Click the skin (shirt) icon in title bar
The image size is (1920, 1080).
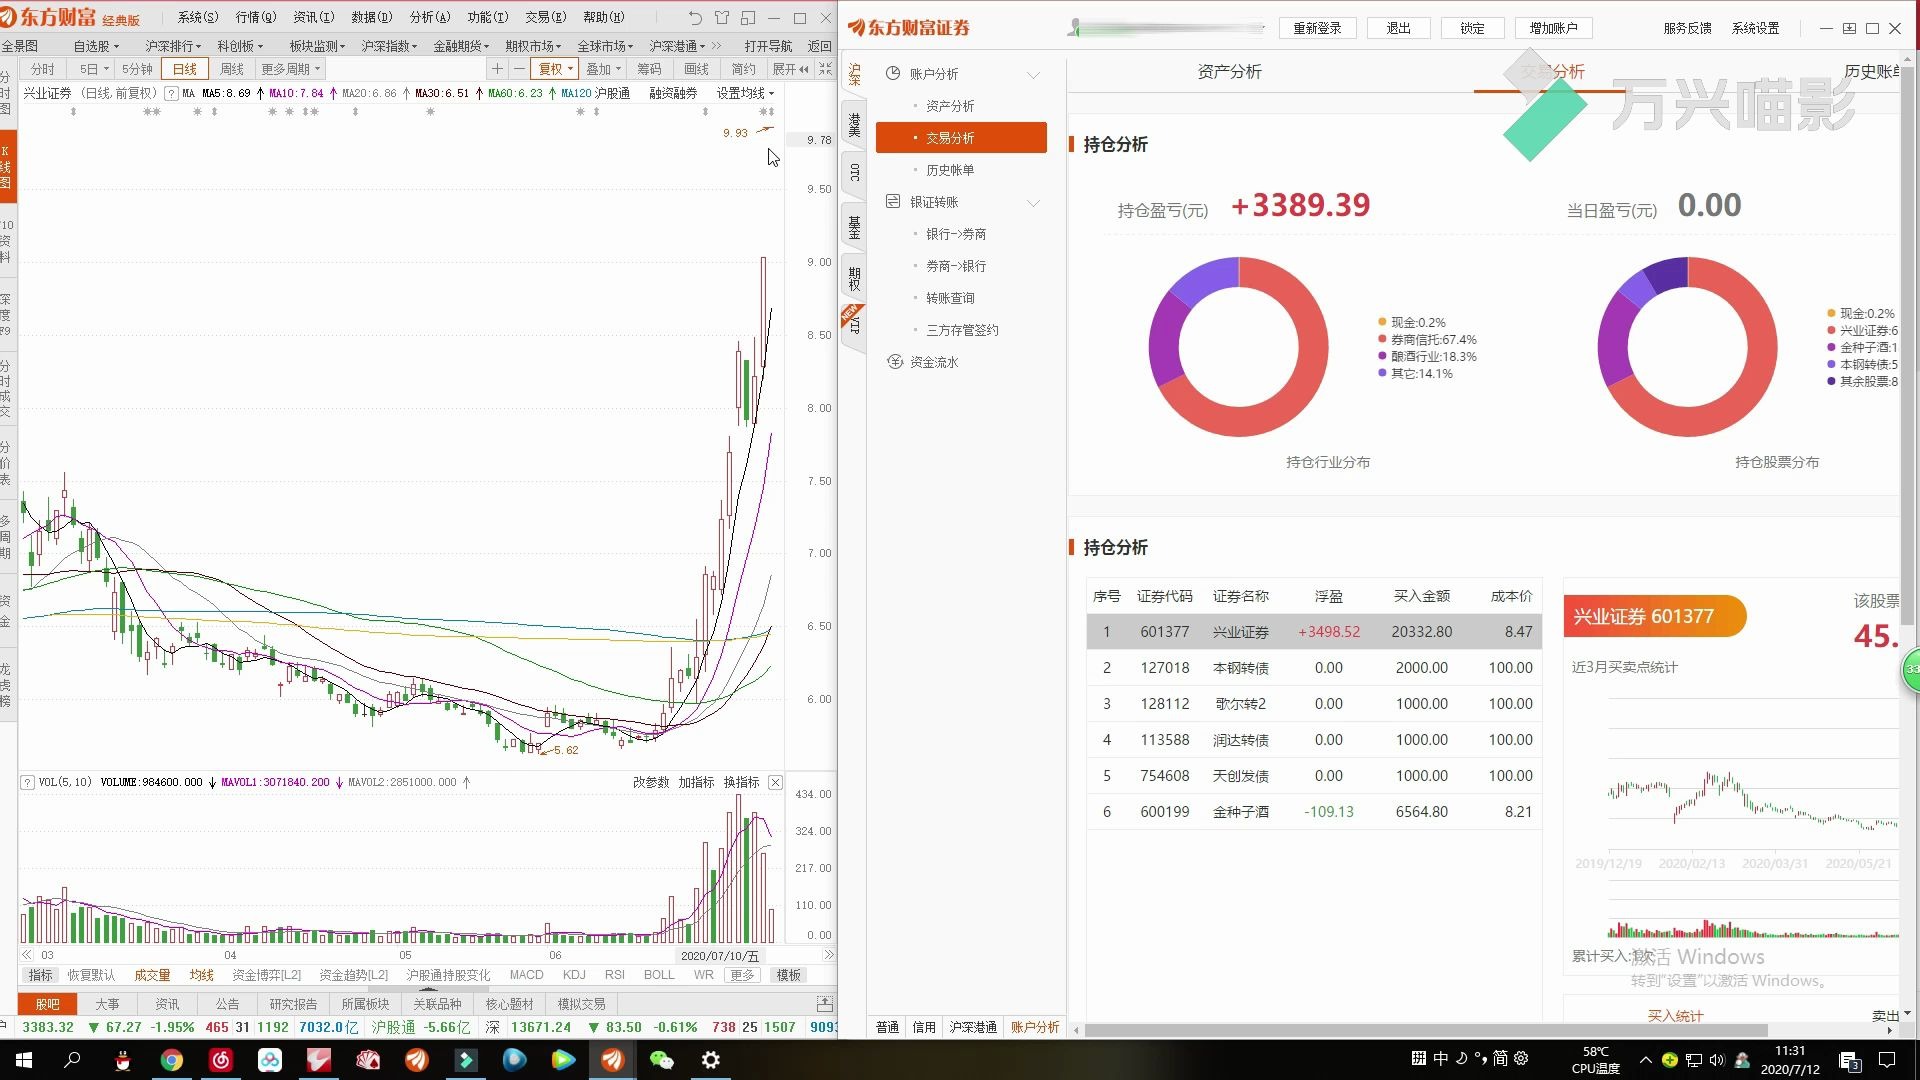point(722,18)
